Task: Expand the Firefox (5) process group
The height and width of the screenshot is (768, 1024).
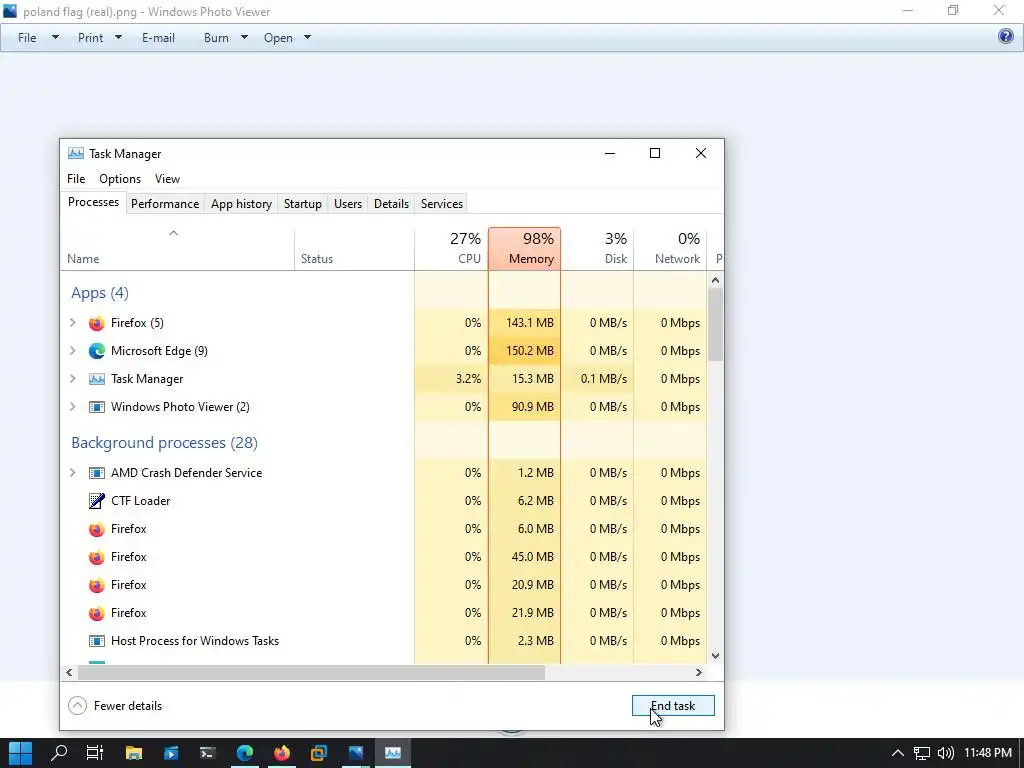Action: click(72, 323)
